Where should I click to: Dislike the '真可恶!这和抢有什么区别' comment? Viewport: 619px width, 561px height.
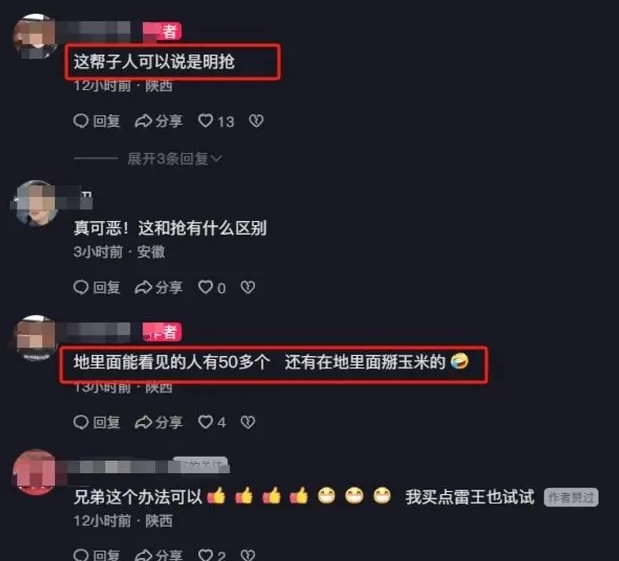[248, 287]
